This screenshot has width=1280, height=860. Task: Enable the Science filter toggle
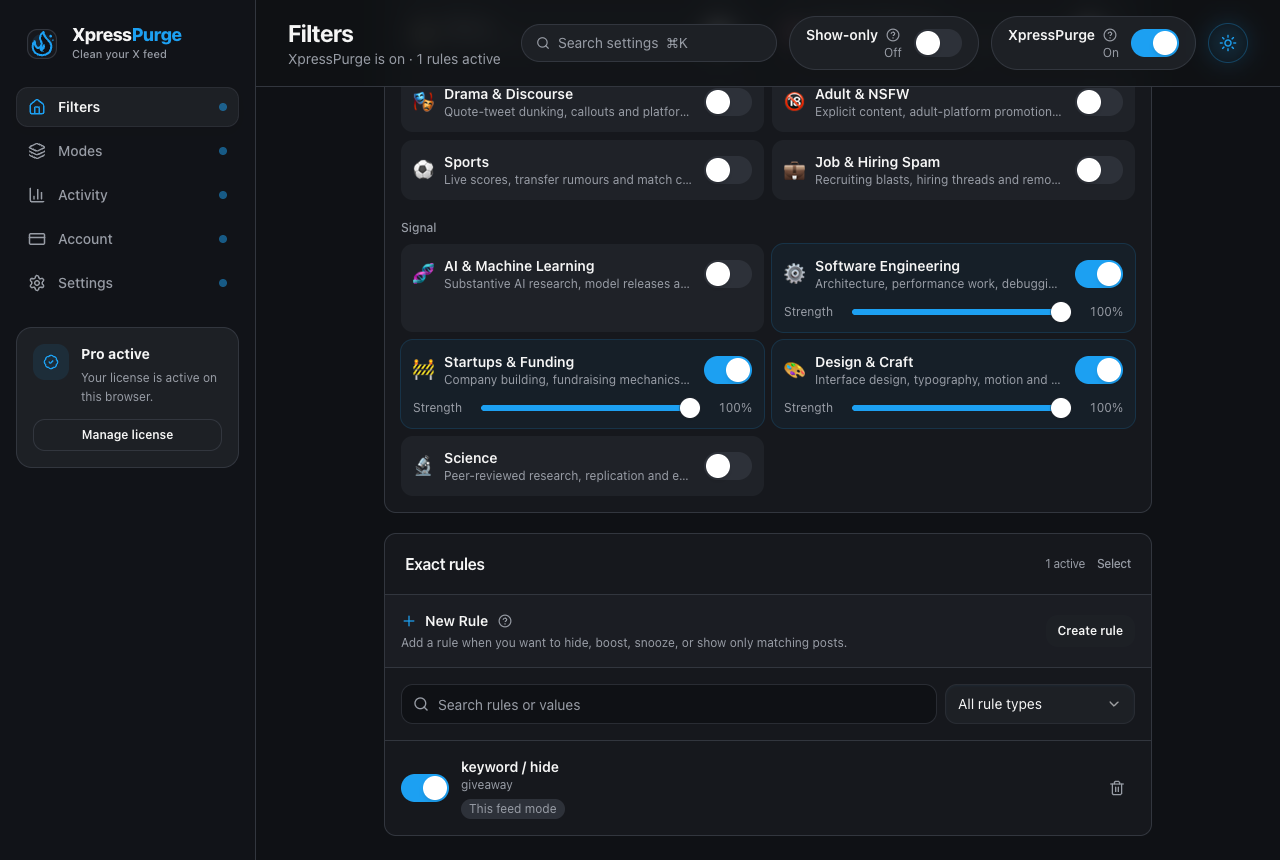click(728, 466)
